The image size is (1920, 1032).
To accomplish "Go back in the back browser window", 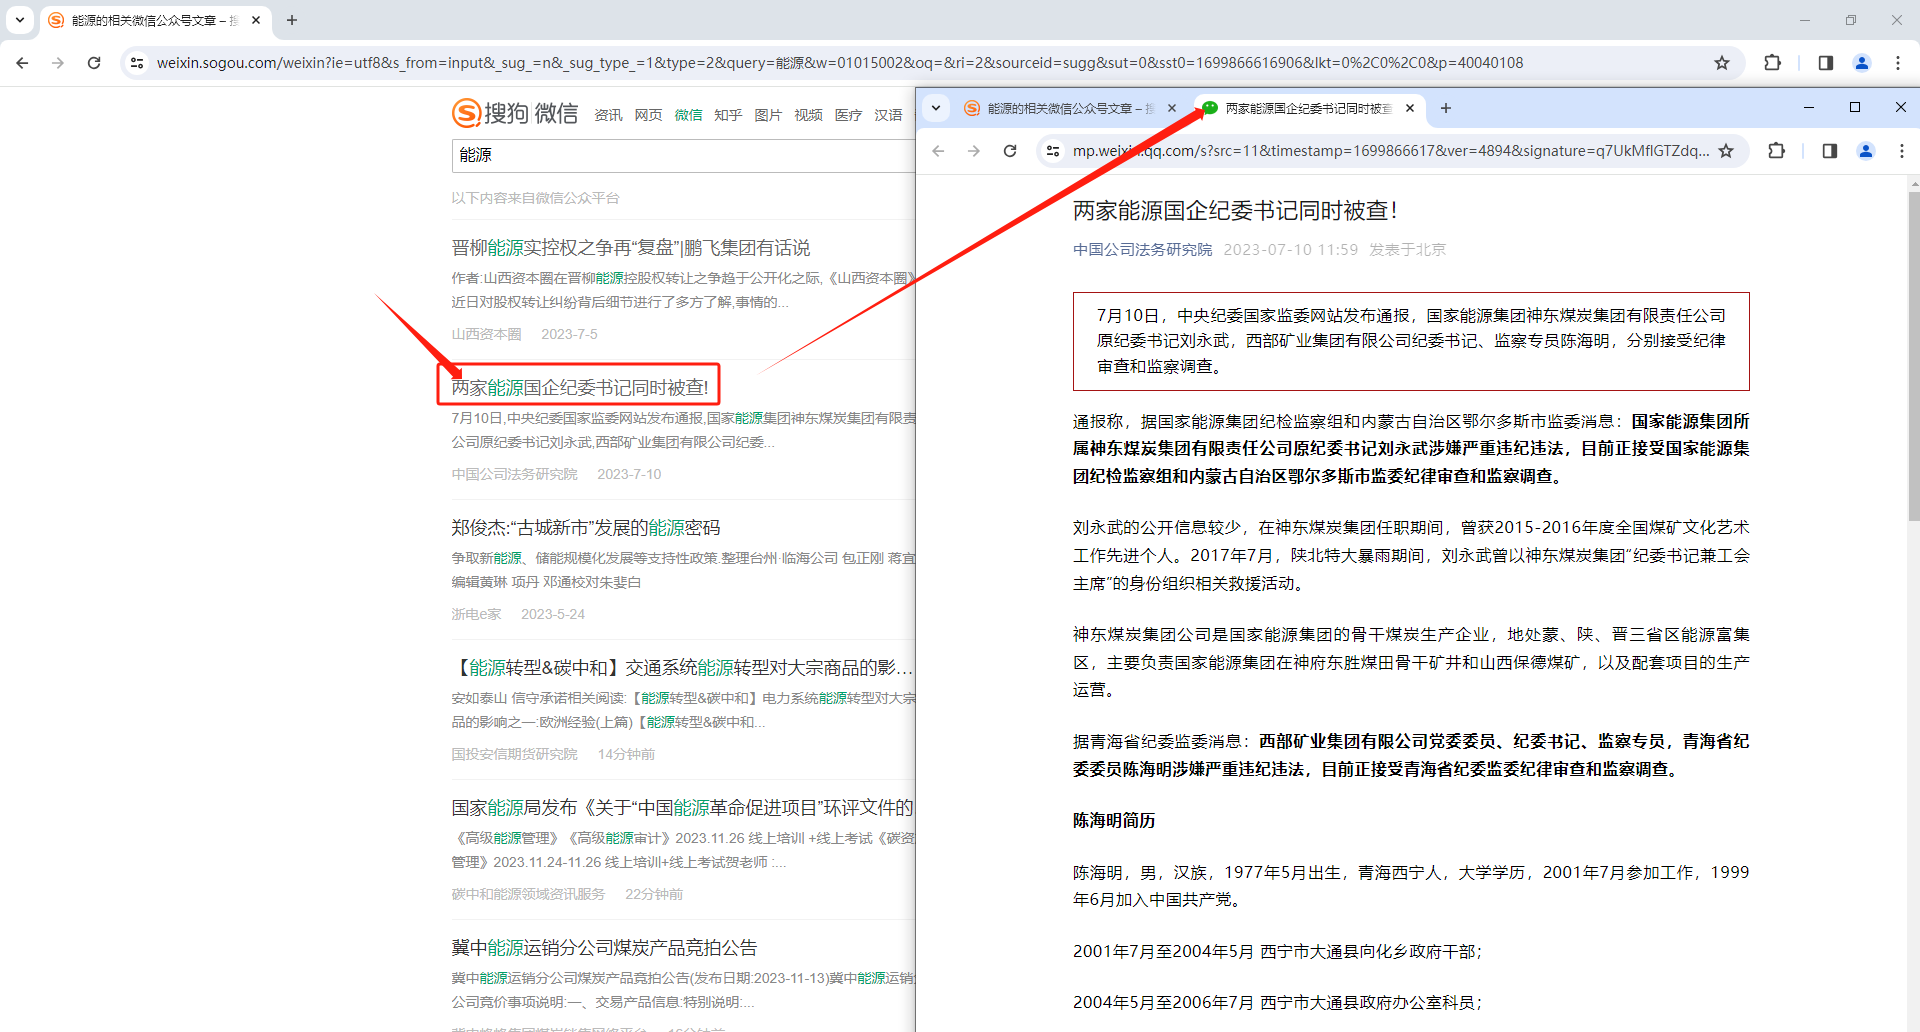I will point(22,63).
